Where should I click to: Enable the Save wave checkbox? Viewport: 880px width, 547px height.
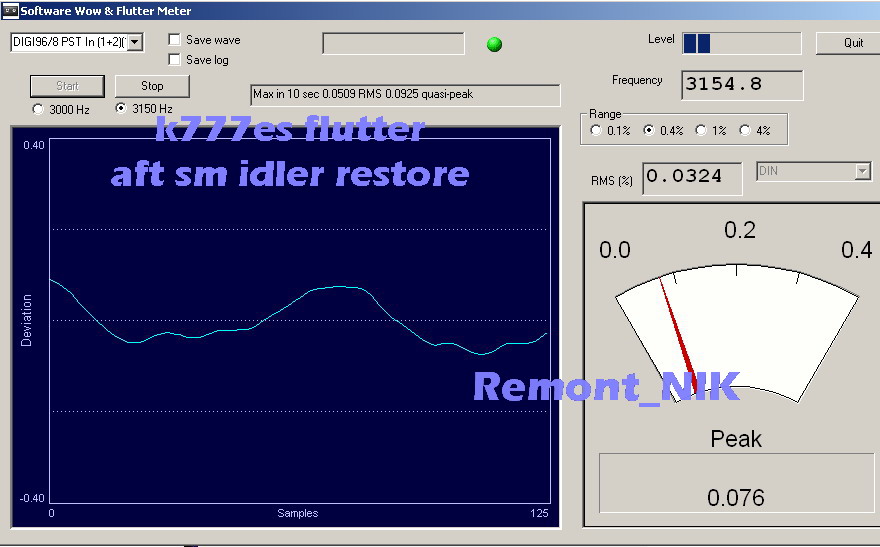[175, 40]
